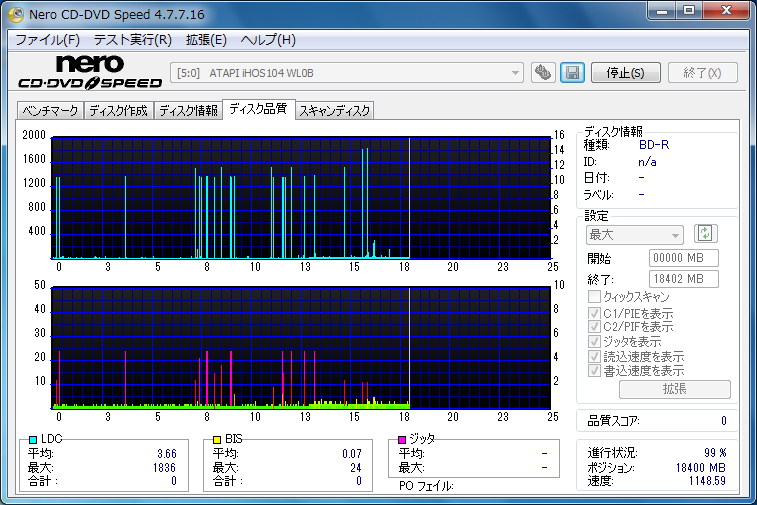Viewport: 757px width, 505px height.
Task: Toggle the 書込速度を表示 checkbox
Action: coord(594,371)
